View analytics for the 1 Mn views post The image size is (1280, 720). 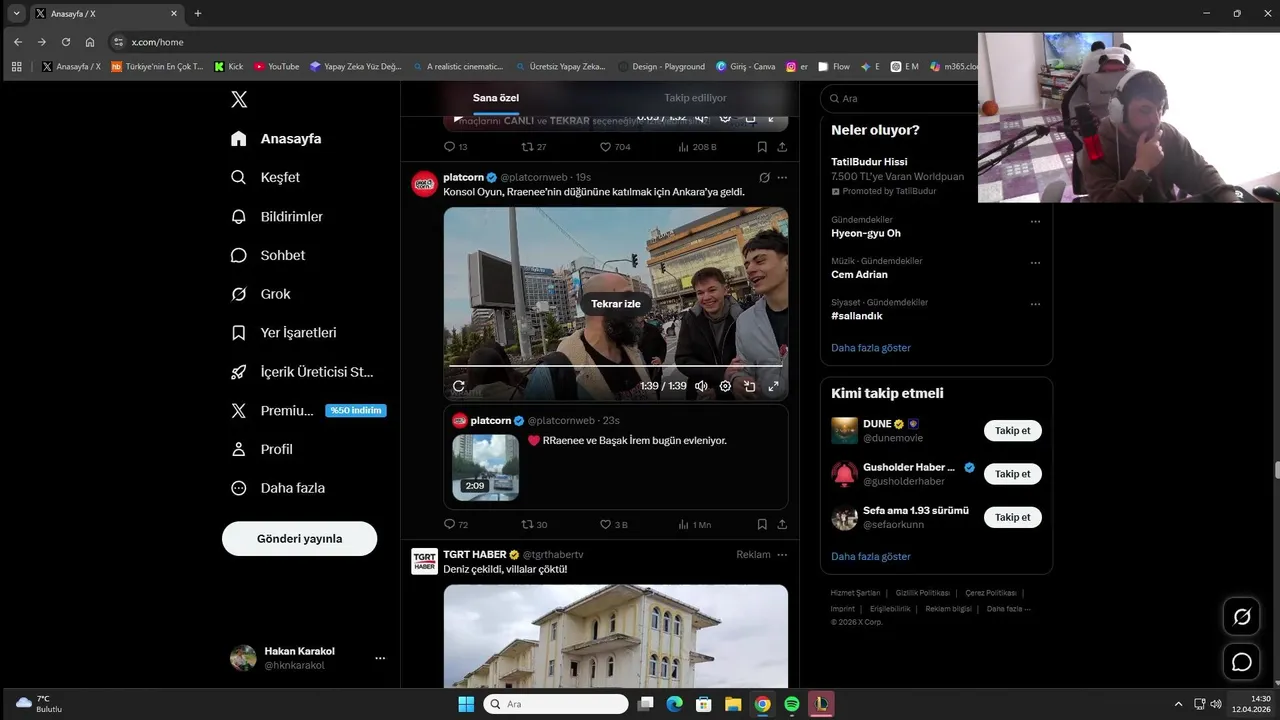coord(694,524)
